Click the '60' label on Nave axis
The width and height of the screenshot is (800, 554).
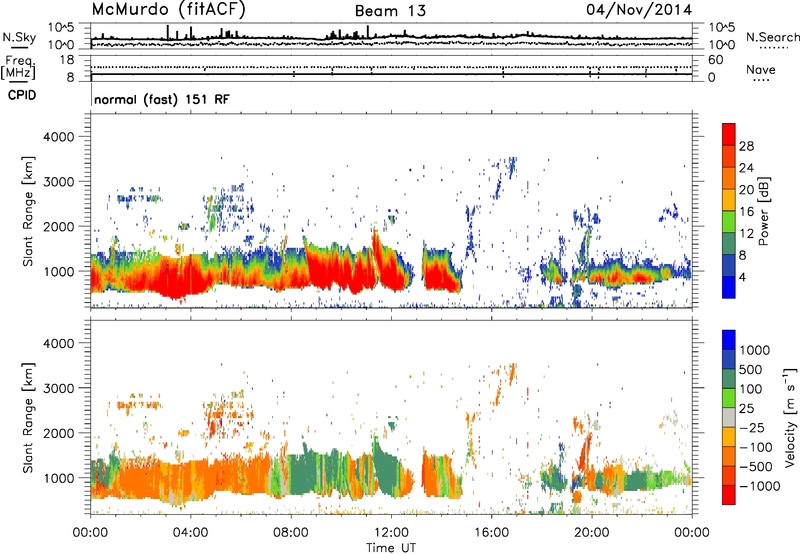(x=715, y=60)
